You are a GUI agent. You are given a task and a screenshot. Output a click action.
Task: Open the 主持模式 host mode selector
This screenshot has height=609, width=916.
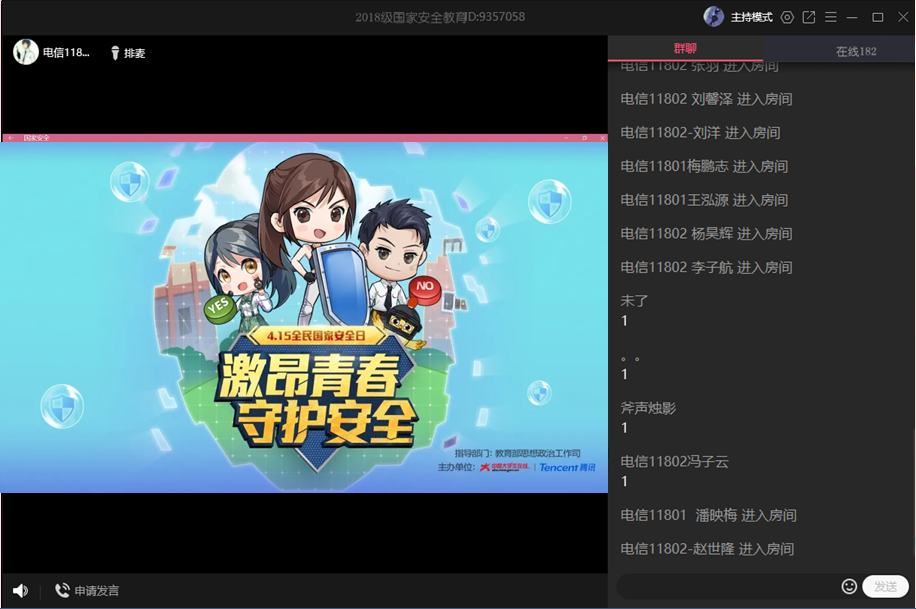pos(751,17)
